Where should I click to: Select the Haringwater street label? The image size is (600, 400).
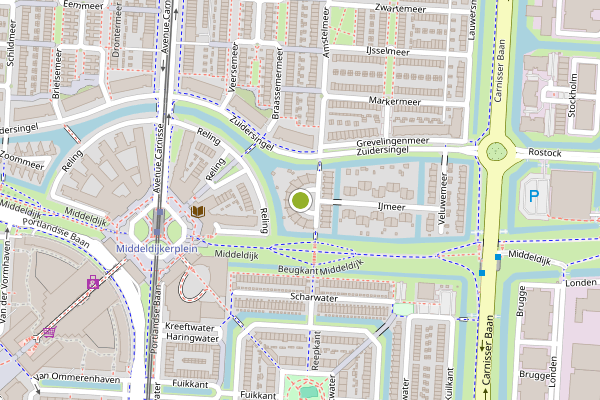point(192,338)
